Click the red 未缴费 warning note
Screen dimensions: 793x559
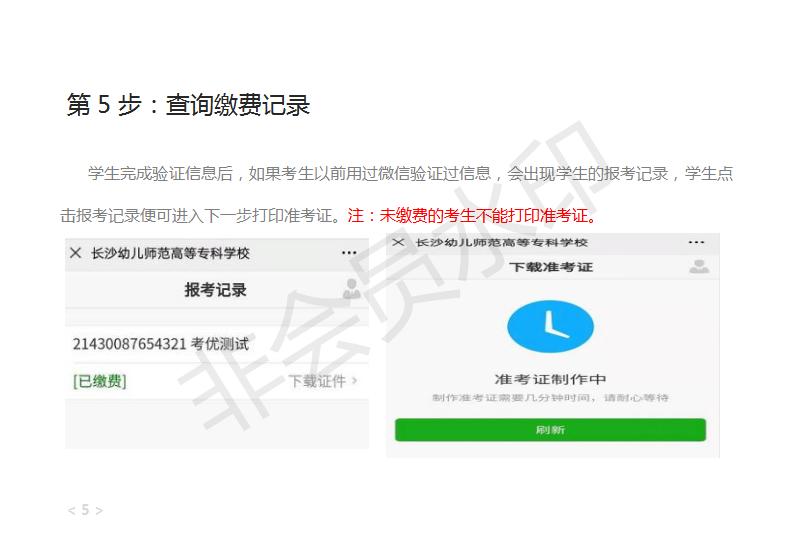[473, 216]
